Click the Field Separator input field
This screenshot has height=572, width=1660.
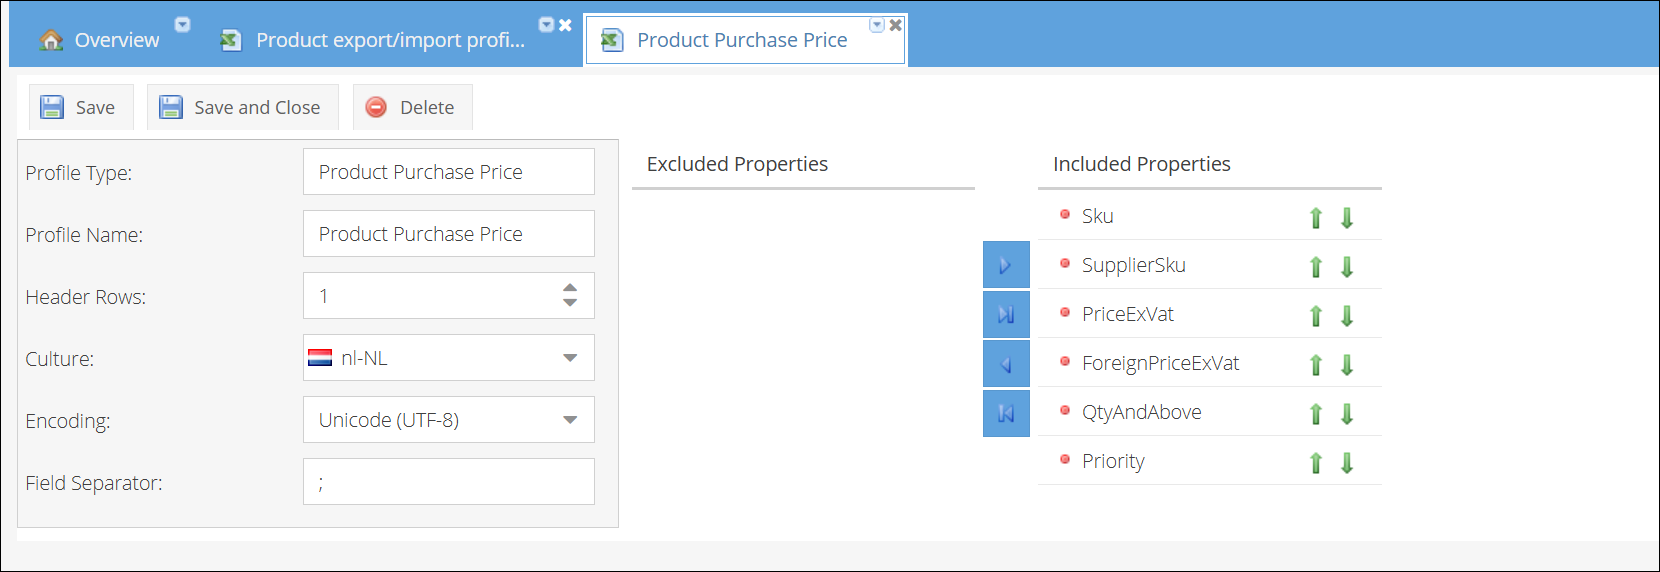coord(448,482)
